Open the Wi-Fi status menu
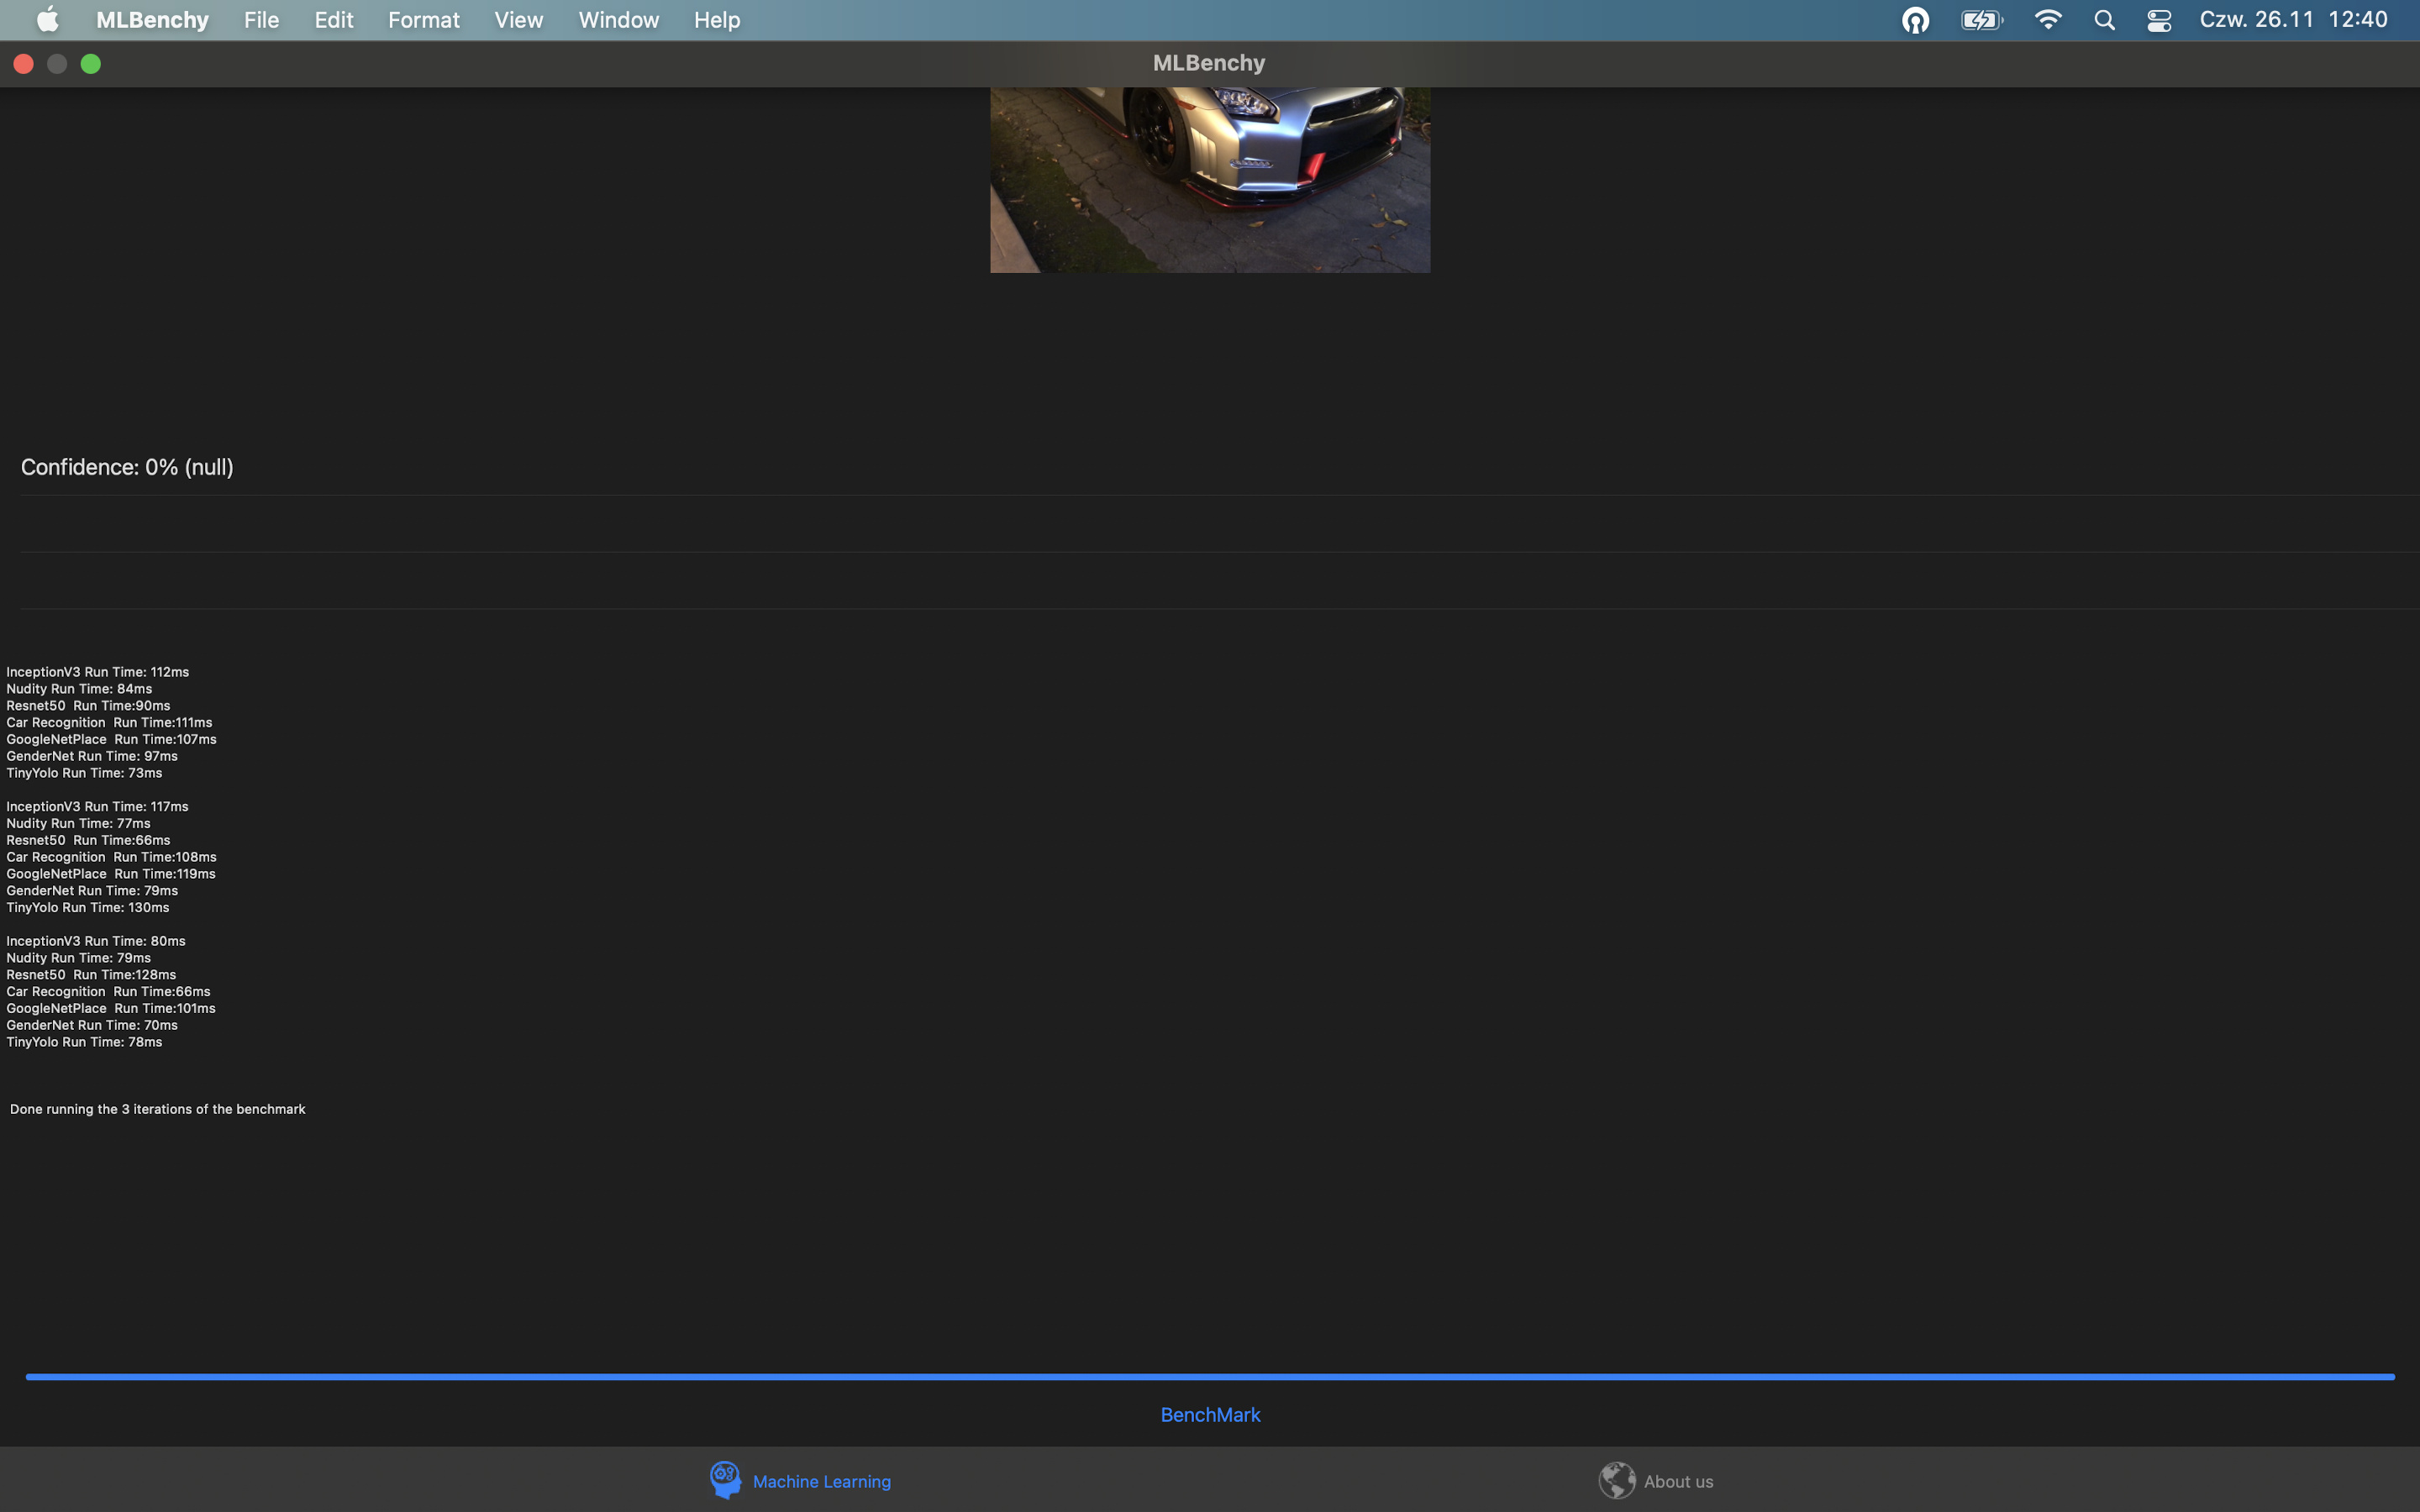Viewport: 2420px width, 1512px height. coord(2047,20)
